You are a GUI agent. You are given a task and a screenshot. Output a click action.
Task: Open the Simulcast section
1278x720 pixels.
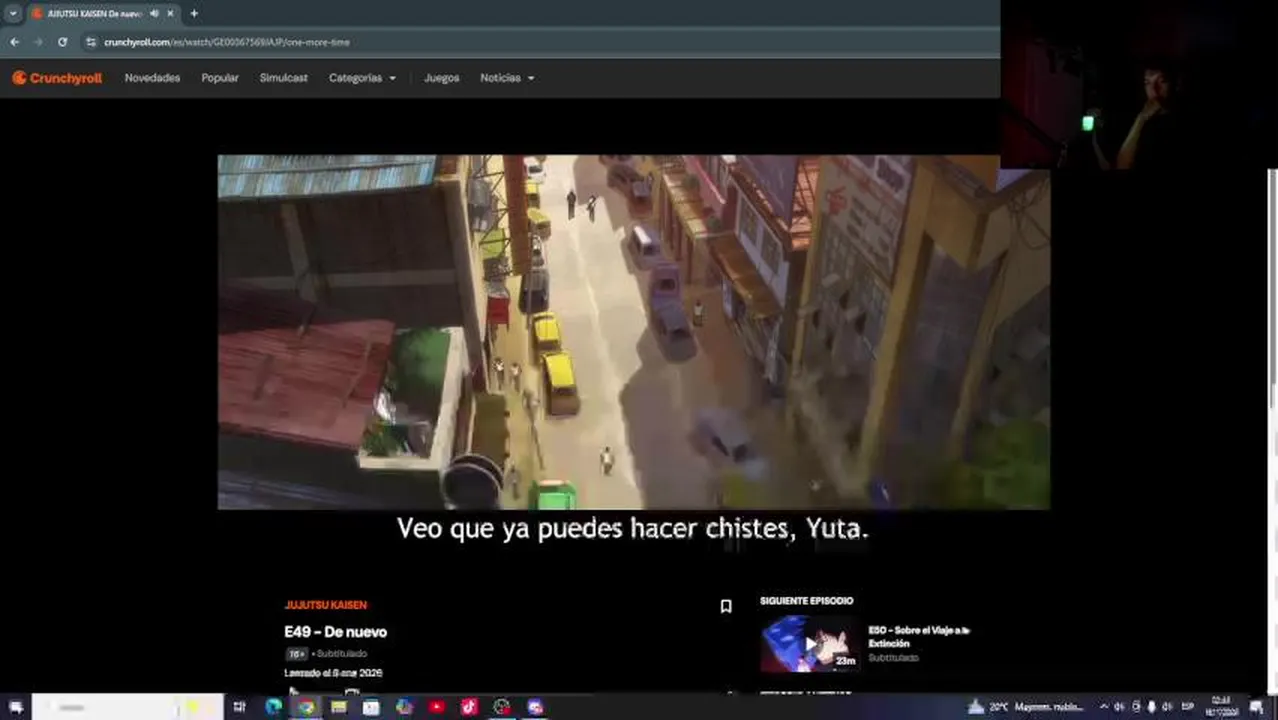[x=284, y=78]
